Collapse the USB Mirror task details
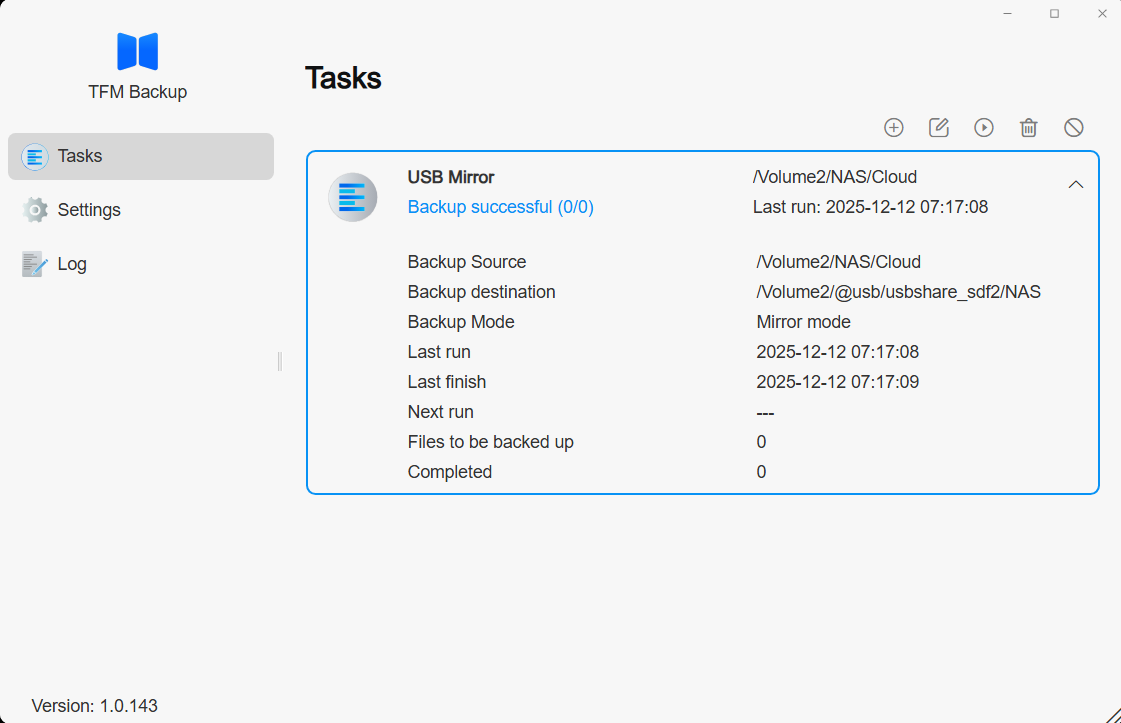This screenshot has height=723, width=1121. (1076, 185)
